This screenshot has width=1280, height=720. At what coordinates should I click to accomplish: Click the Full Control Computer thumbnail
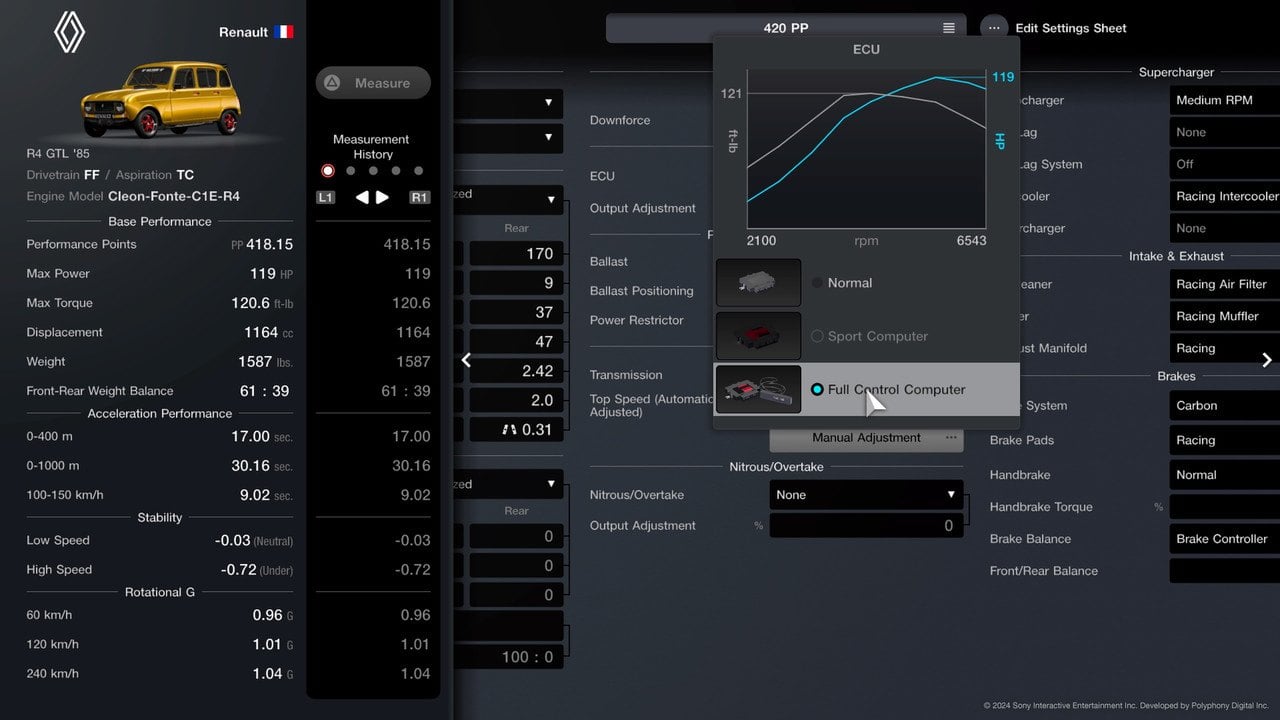point(758,389)
